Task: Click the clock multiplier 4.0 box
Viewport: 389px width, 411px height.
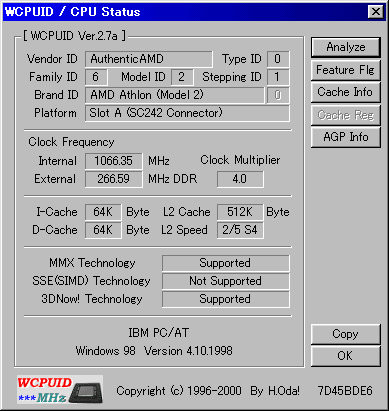Action: [240, 179]
